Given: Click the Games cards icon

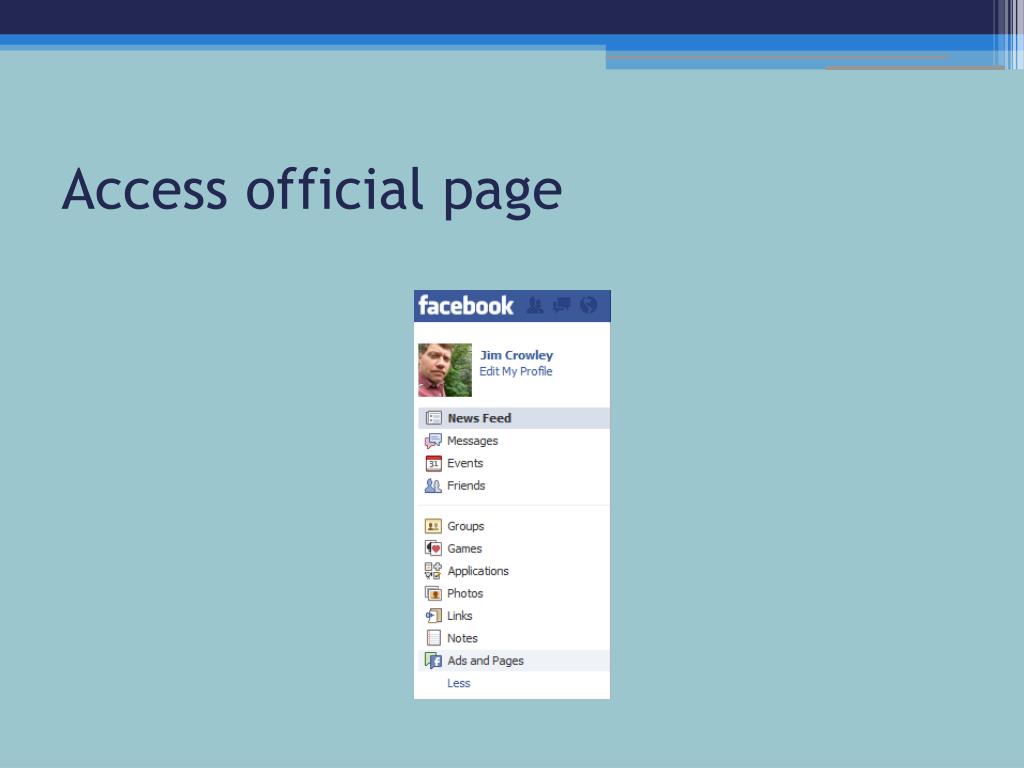Looking at the screenshot, I should (x=433, y=549).
